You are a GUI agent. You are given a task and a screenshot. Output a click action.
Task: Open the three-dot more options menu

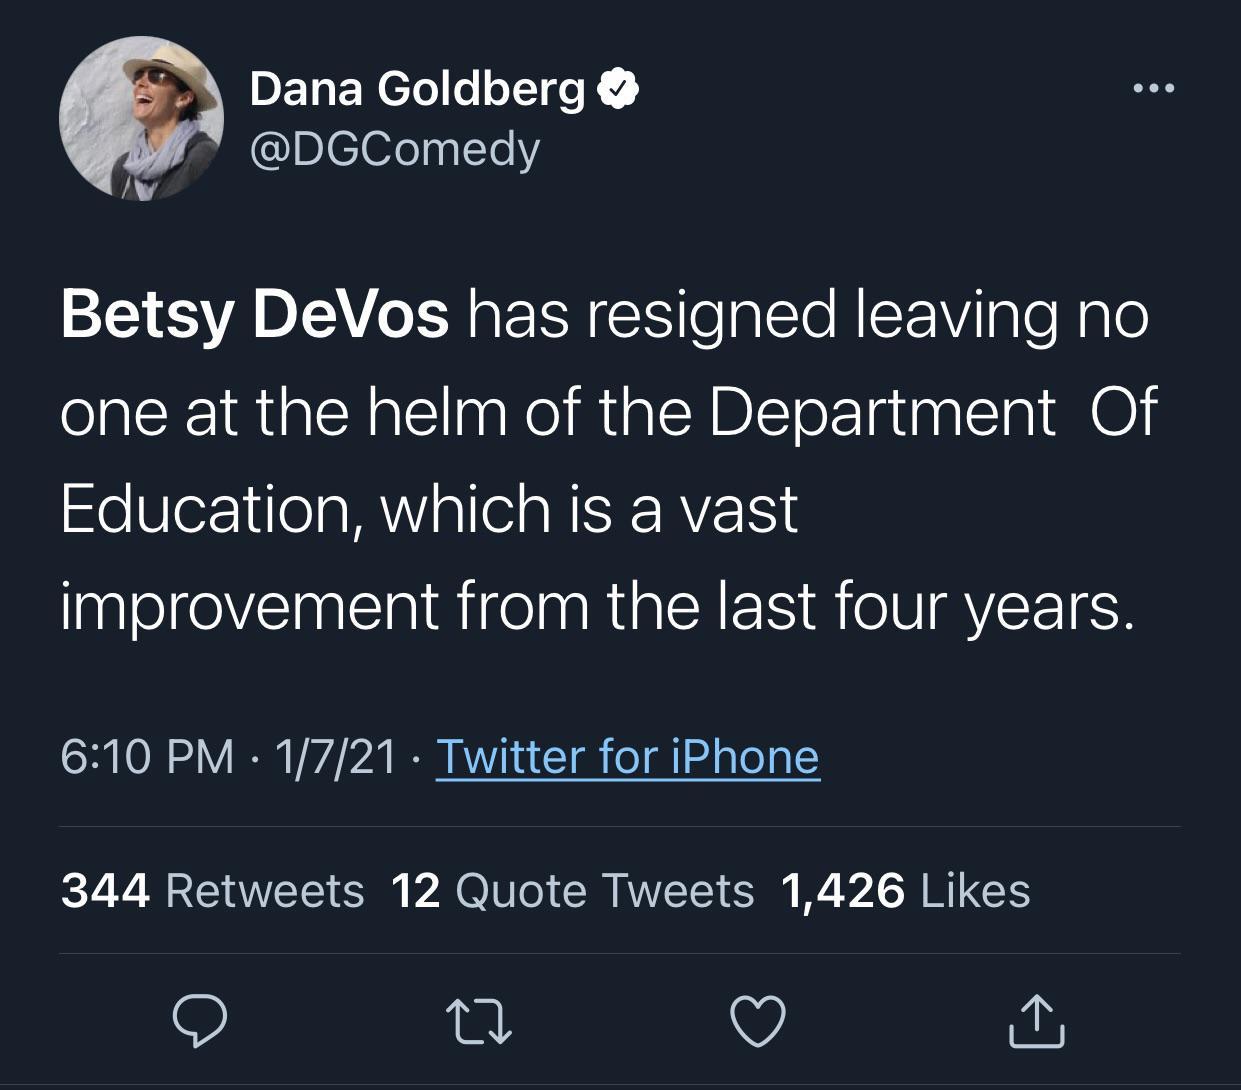coord(1153,89)
